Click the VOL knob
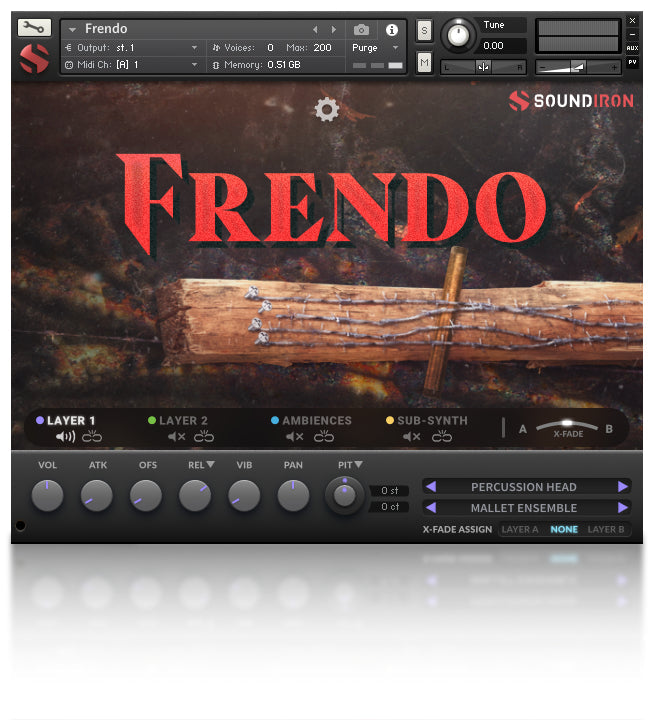Viewport: 654px width, 720px height. 47,494
